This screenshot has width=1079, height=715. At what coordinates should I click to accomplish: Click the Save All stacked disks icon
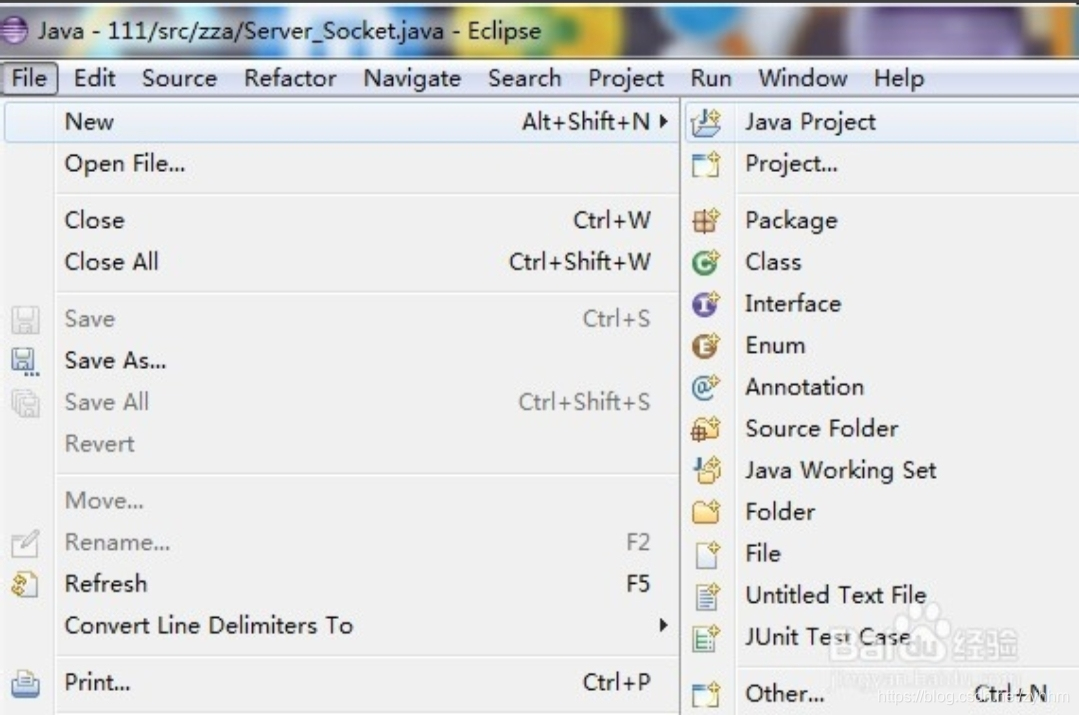pyautogui.click(x=25, y=403)
